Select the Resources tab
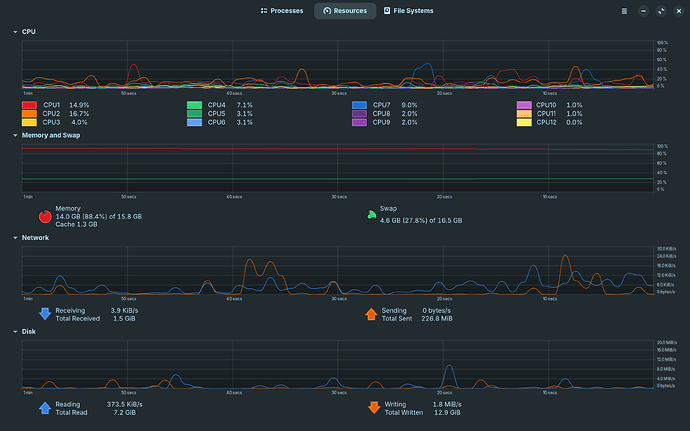 (345, 11)
